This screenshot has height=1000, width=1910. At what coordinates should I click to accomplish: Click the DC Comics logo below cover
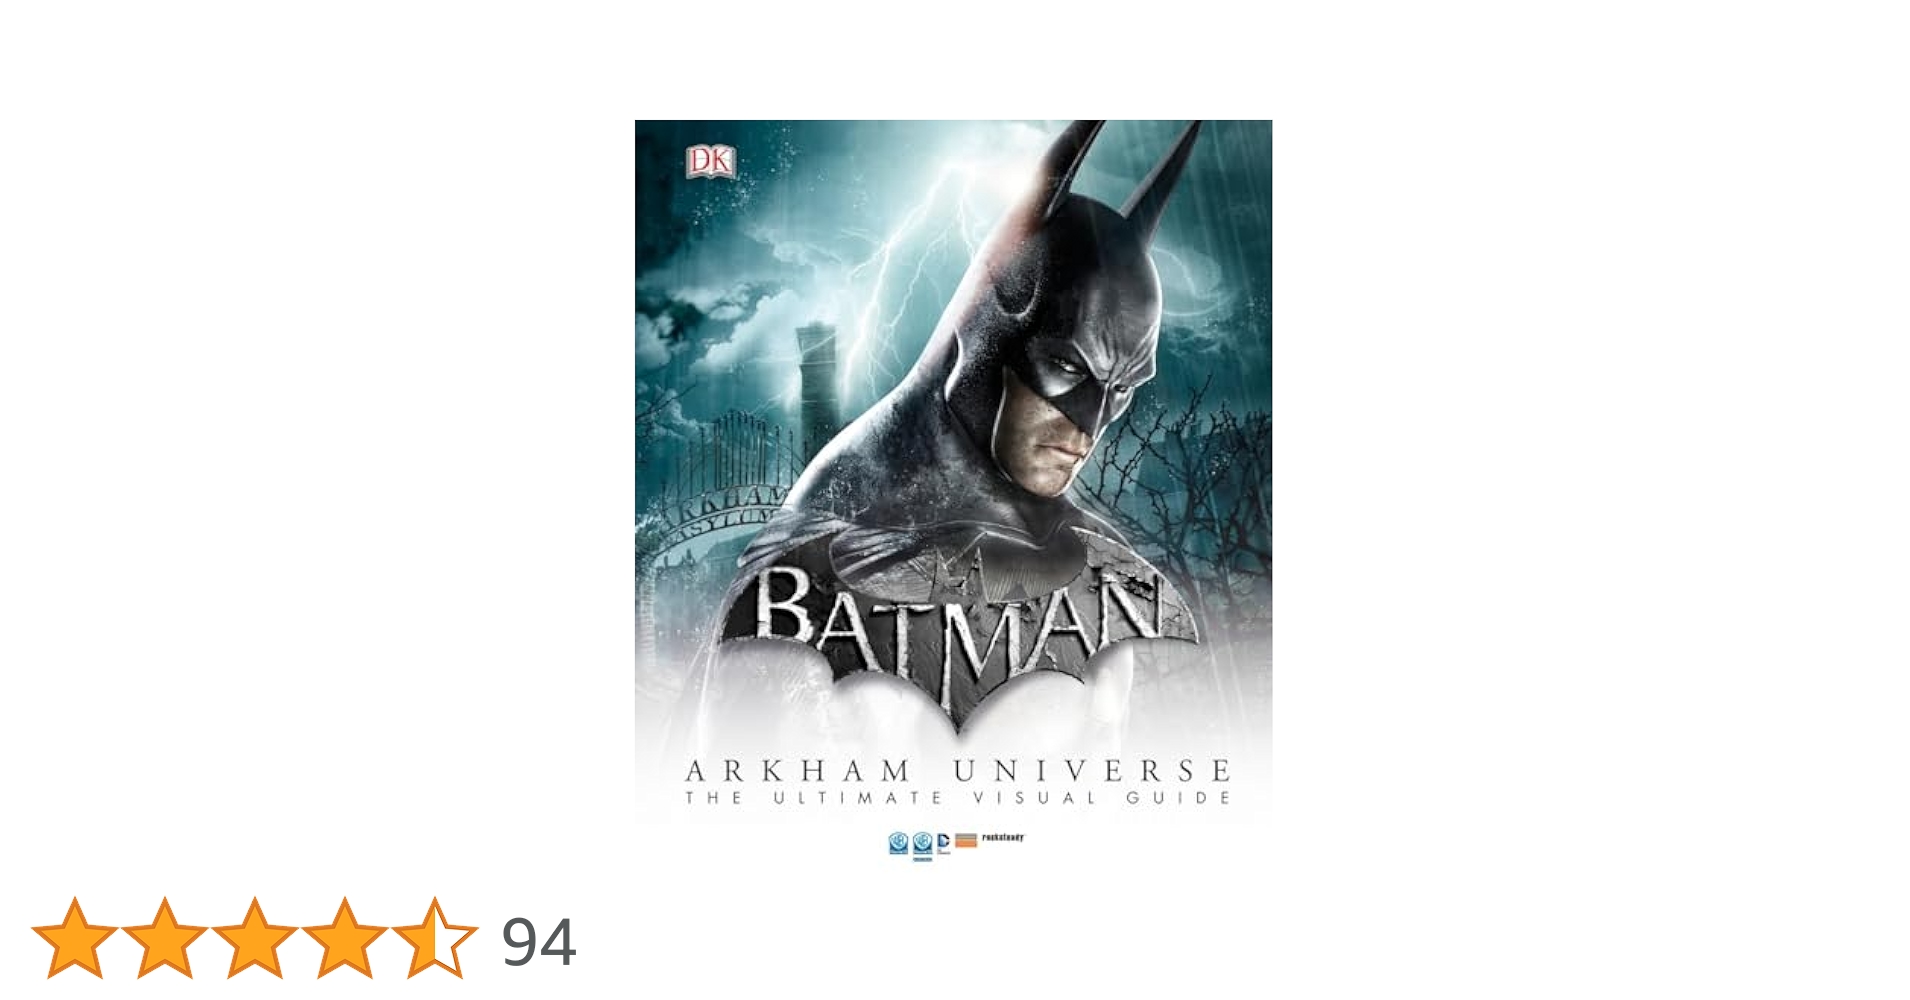[943, 844]
